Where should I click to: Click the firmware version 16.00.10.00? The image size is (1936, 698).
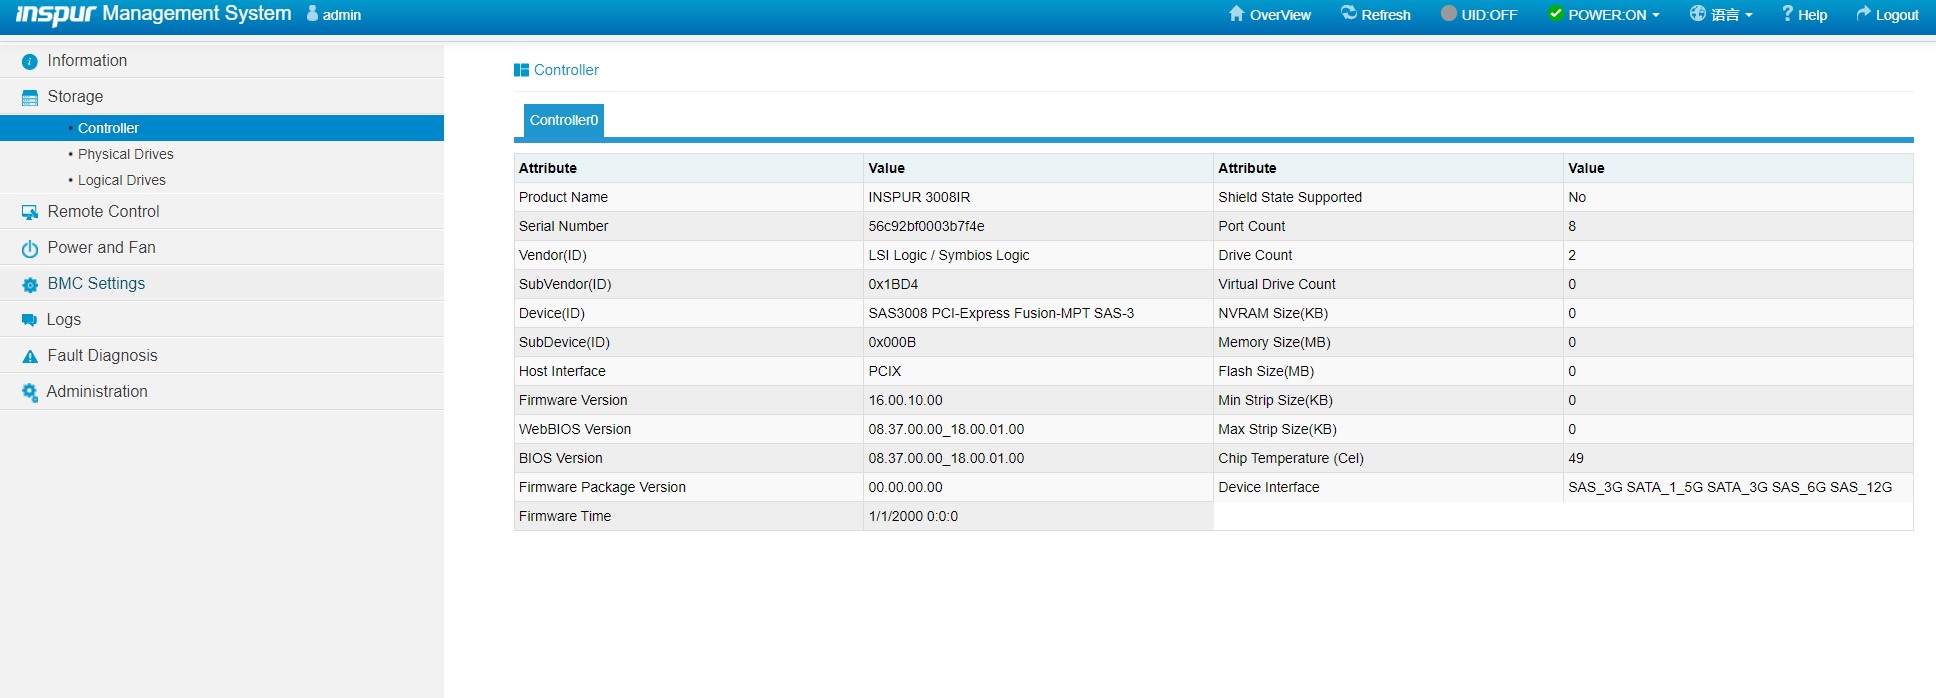click(x=905, y=400)
